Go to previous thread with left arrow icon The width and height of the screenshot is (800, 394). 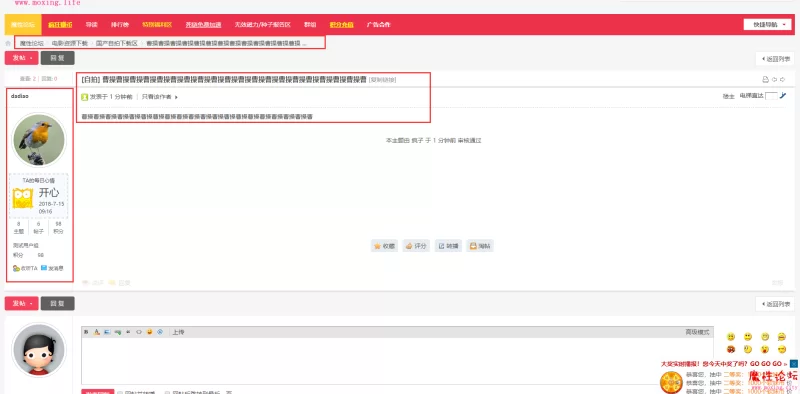(774, 79)
